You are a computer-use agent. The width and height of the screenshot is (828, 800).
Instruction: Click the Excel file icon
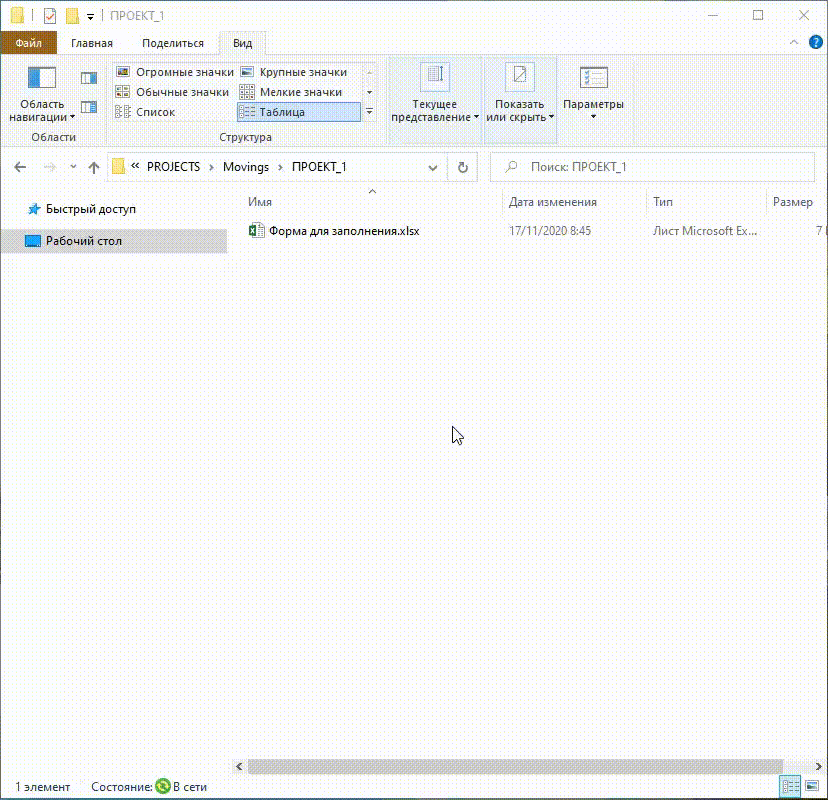click(257, 231)
